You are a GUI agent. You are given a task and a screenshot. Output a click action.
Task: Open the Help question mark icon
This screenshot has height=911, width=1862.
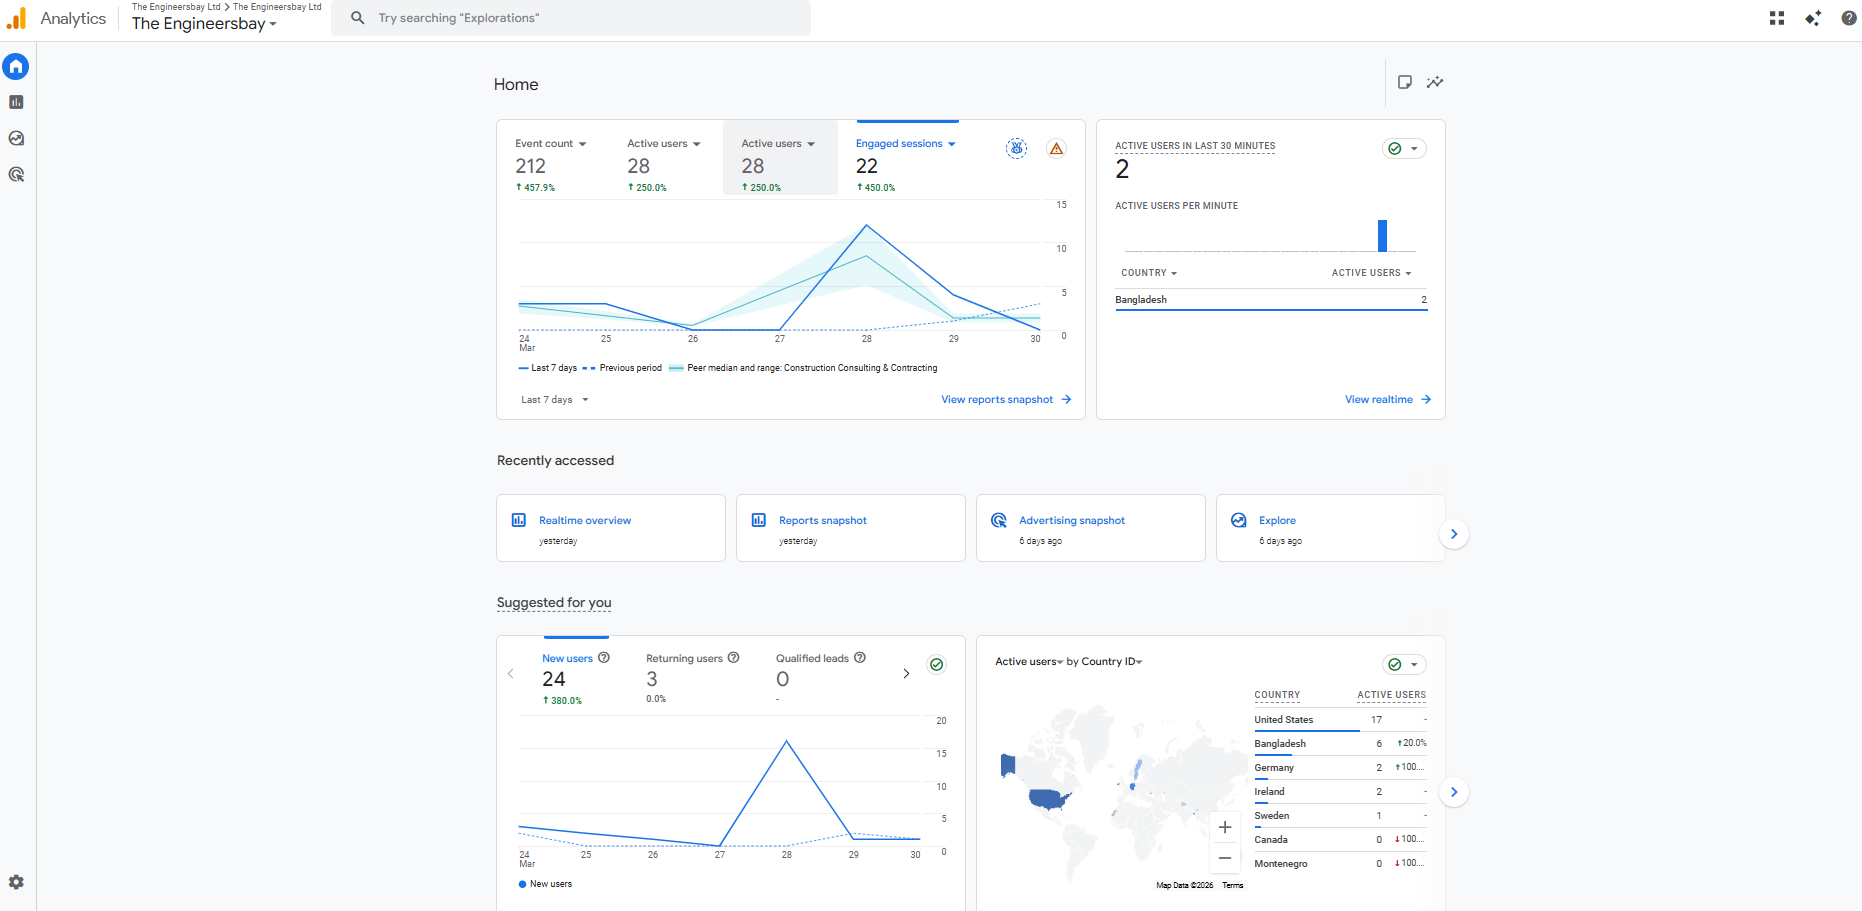(x=1849, y=18)
